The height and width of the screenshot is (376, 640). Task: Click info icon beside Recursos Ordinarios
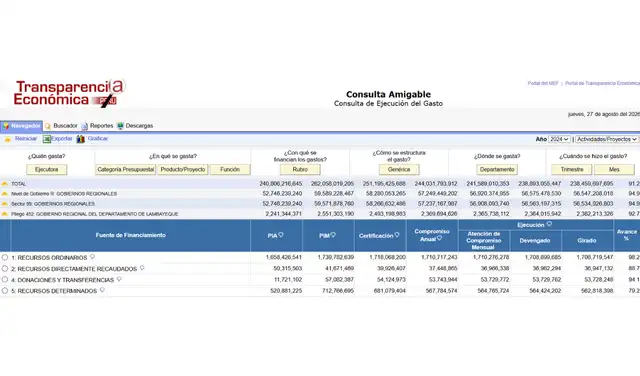click(x=92, y=257)
